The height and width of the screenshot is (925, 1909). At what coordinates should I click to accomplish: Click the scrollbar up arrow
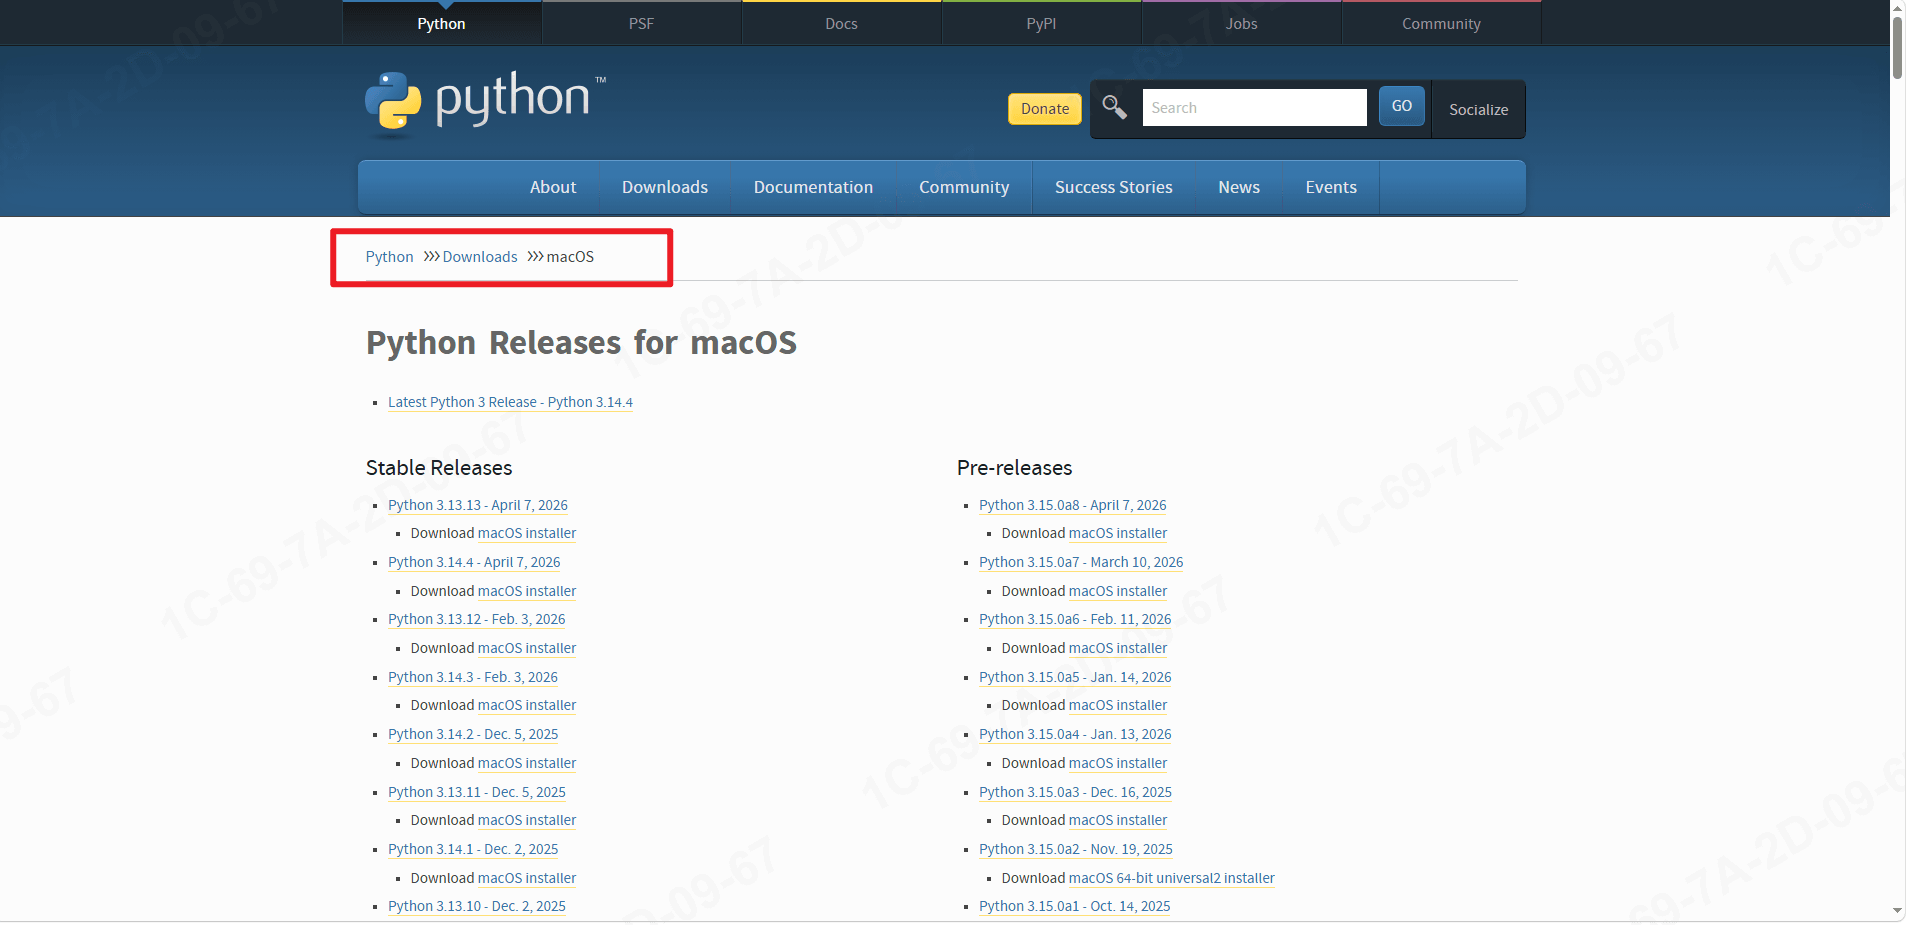click(1897, 8)
